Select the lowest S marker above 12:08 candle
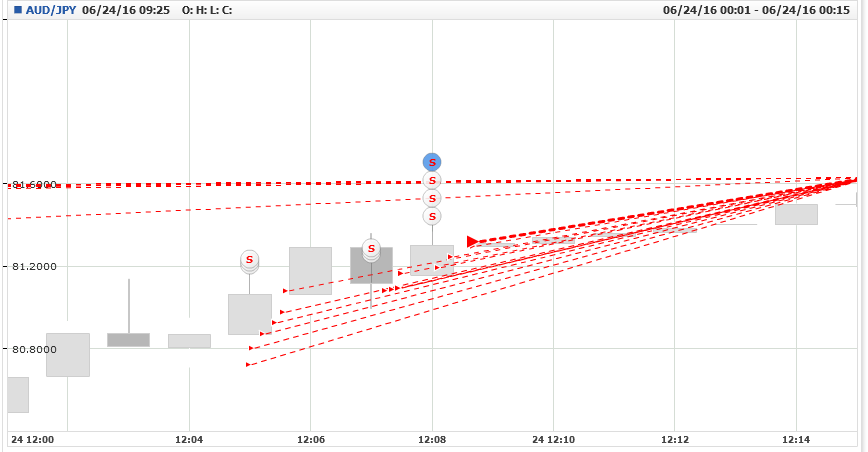Image resolution: width=868 pixels, height=452 pixels. [432, 216]
